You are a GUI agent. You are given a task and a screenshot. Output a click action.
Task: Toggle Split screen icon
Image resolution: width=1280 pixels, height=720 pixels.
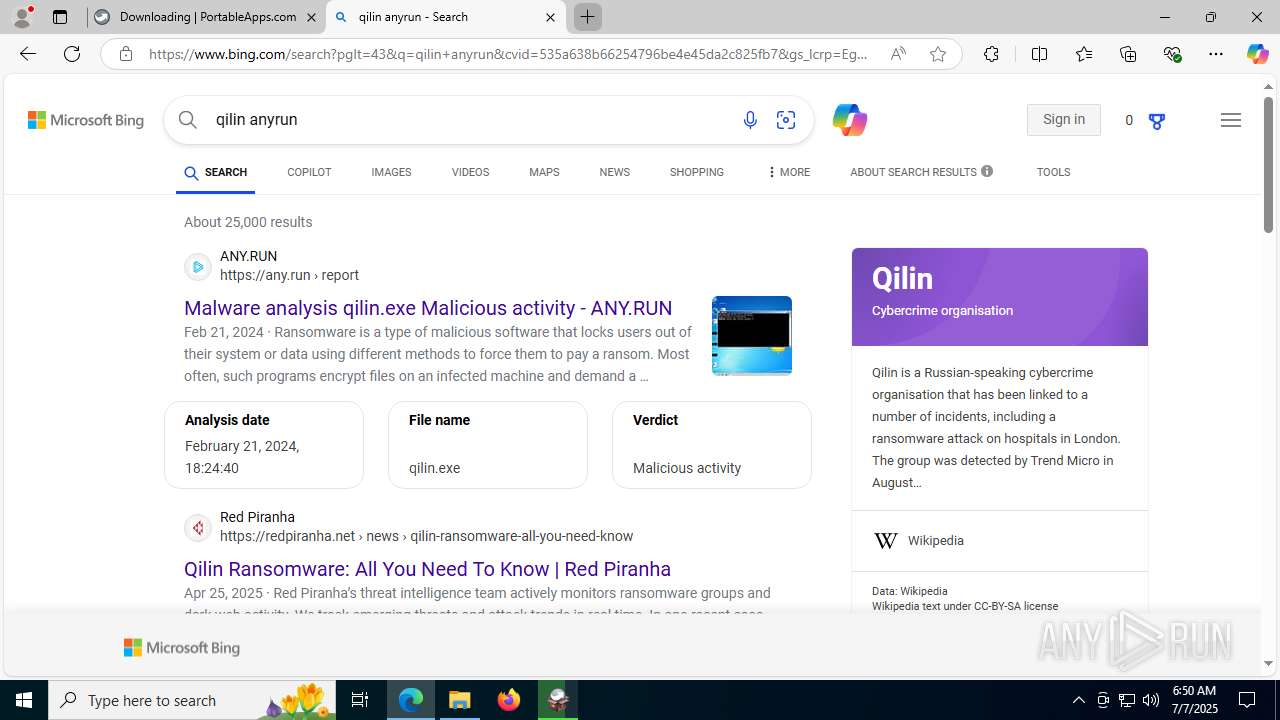[x=1039, y=54]
